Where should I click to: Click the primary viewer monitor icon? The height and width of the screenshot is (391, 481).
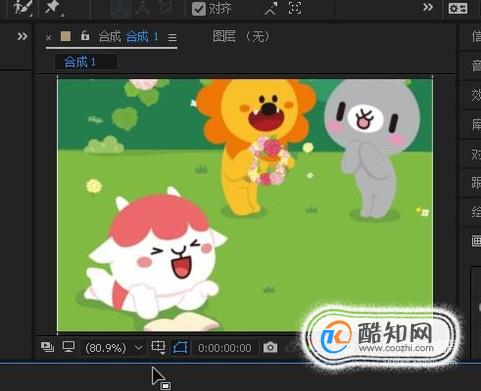click(x=69, y=347)
